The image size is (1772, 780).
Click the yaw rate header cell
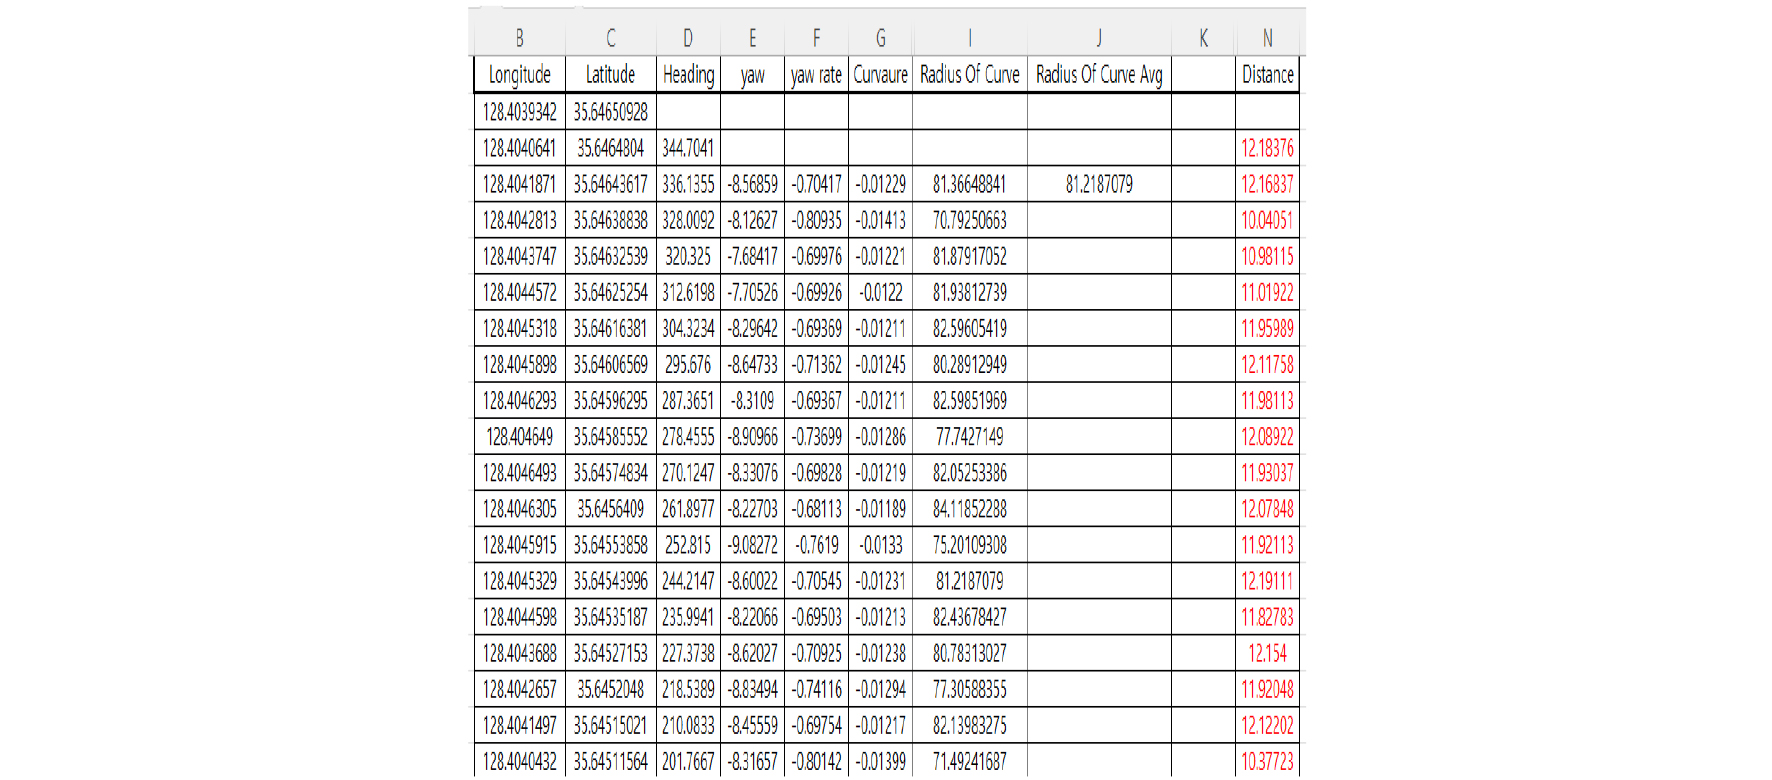[x=816, y=75]
